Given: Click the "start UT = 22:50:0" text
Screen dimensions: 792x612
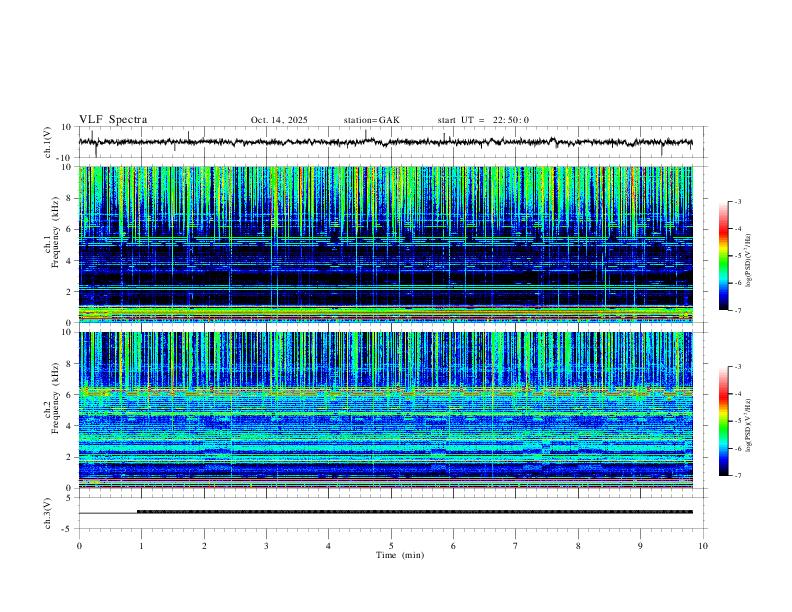Looking at the screenshot, I should tap(483, 120).
